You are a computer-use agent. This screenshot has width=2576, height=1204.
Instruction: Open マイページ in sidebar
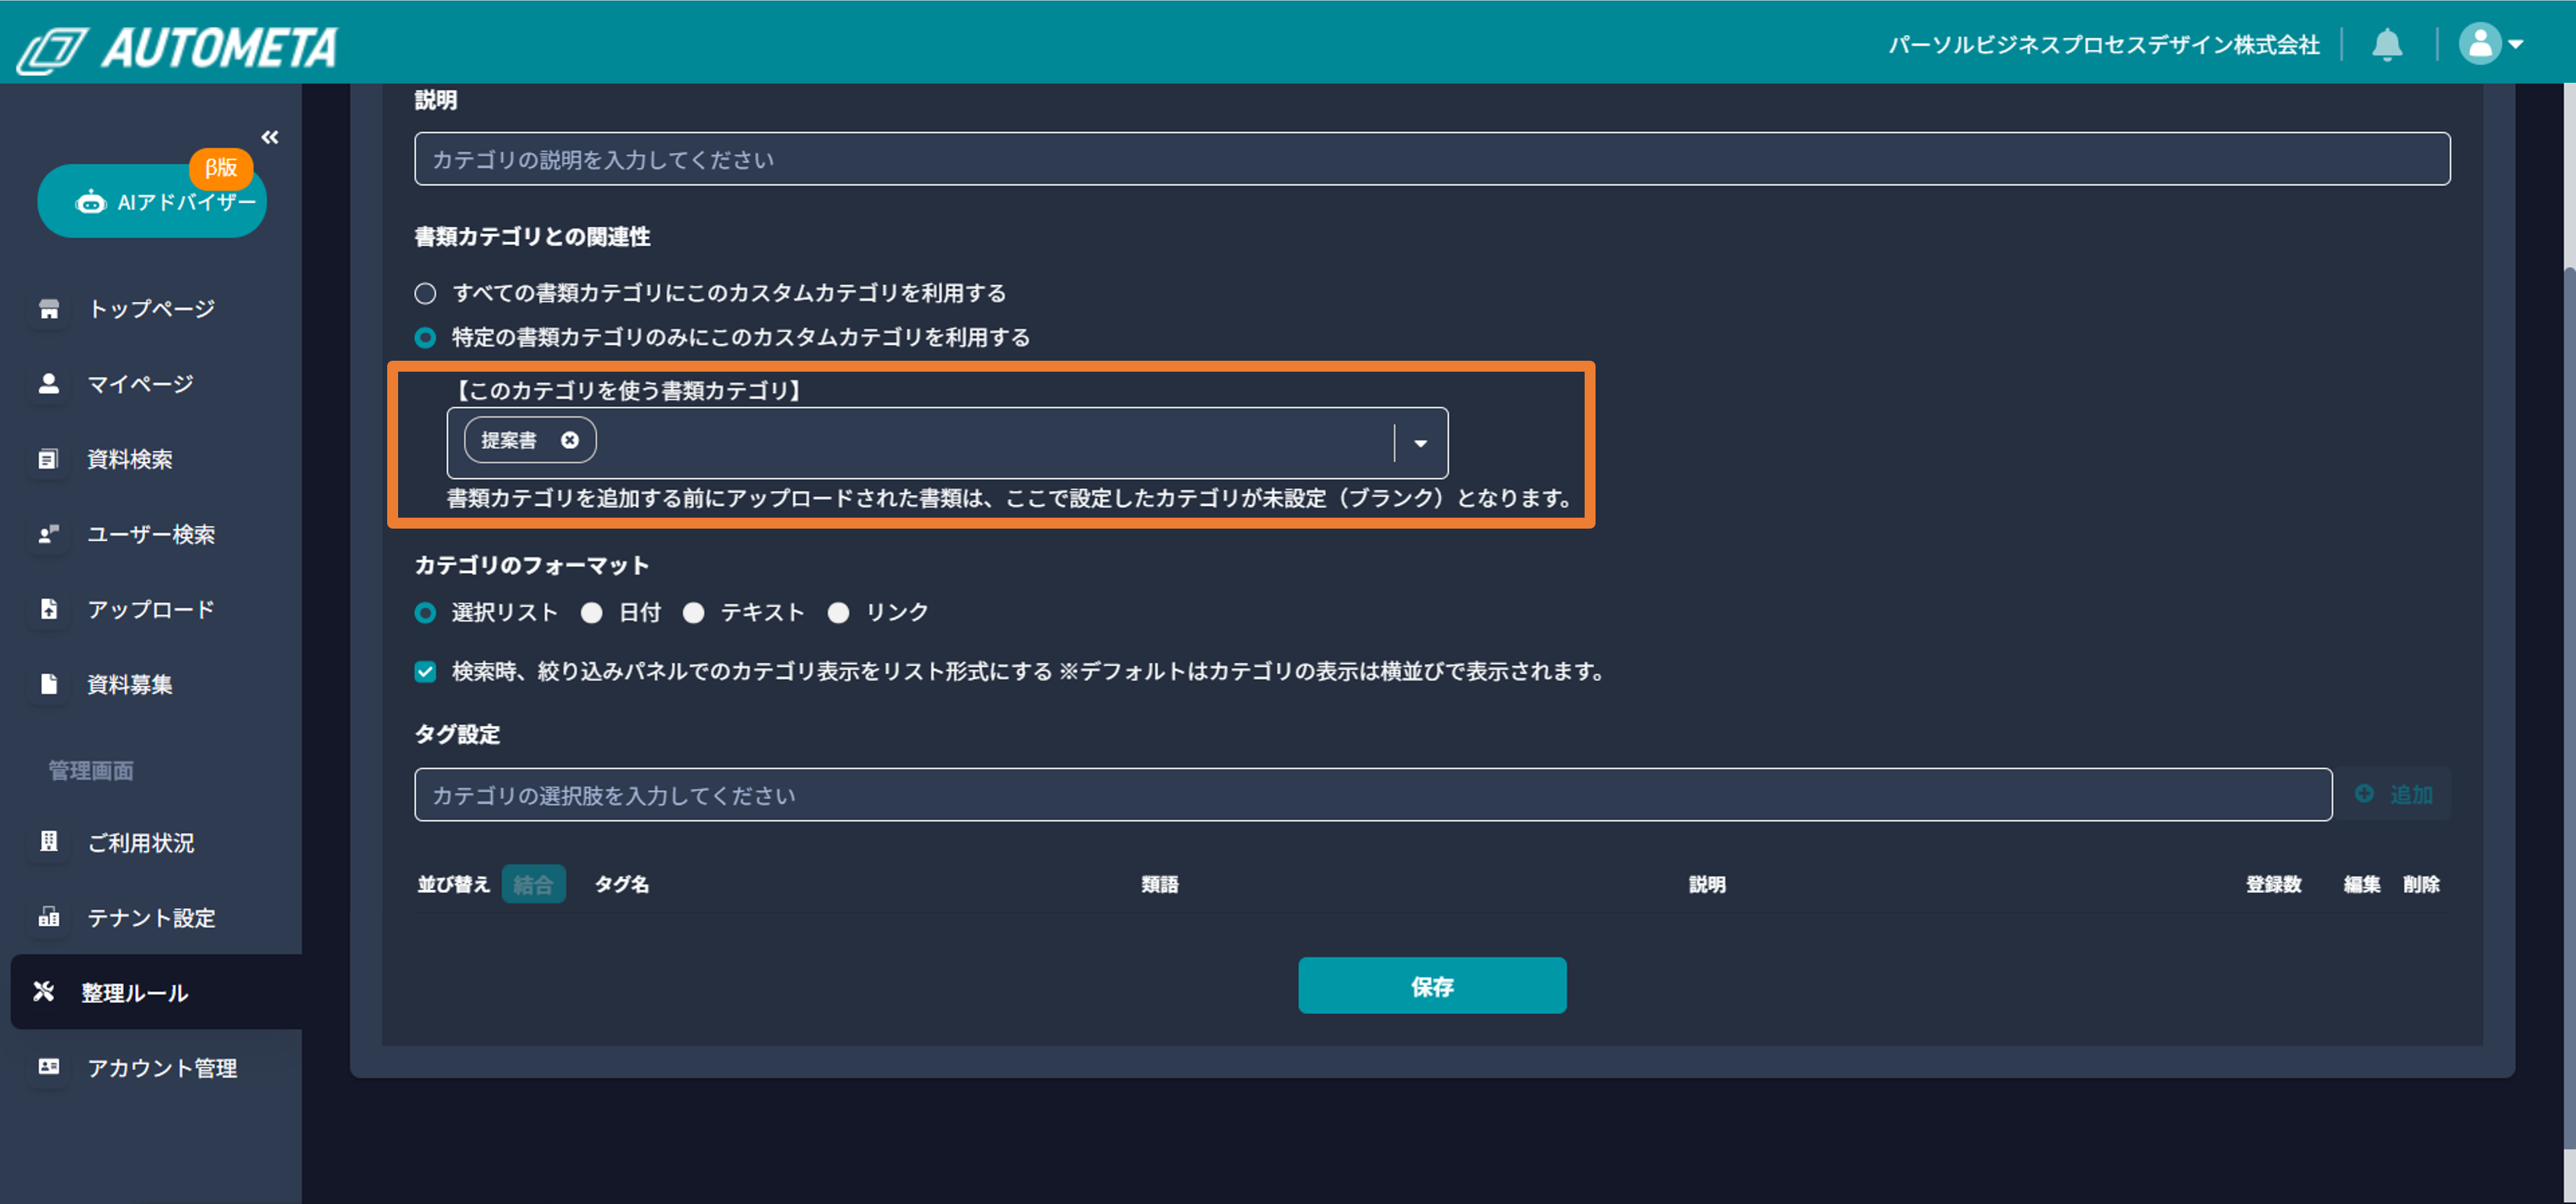pyautogui.click(x=141, y=383)
